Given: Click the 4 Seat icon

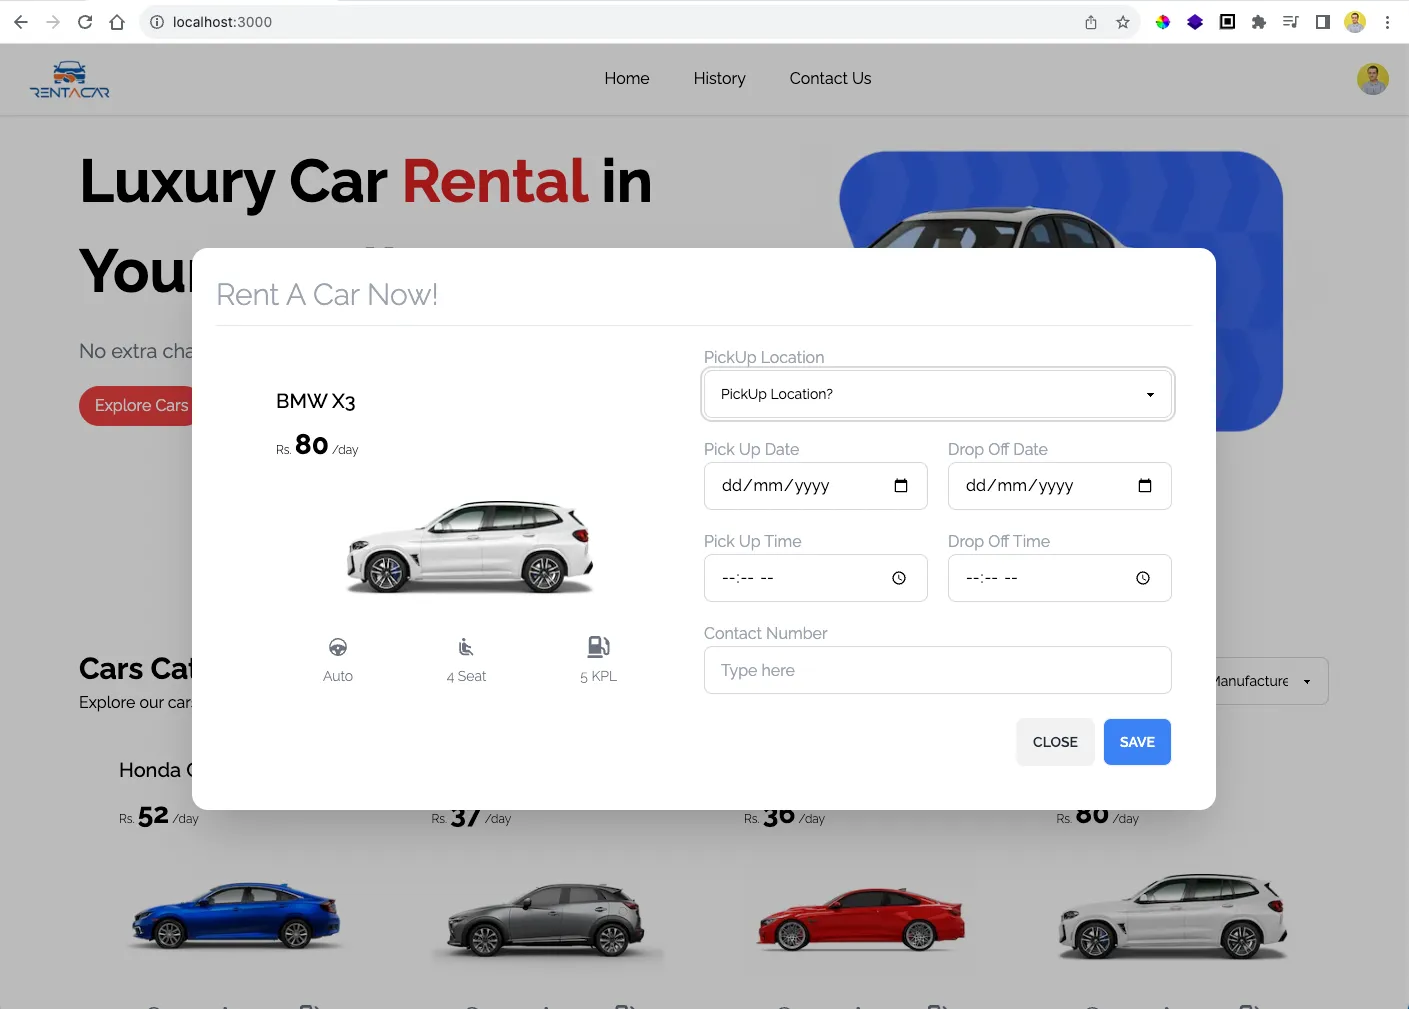Looking at the screenshot, I should (x=466, y=647).
